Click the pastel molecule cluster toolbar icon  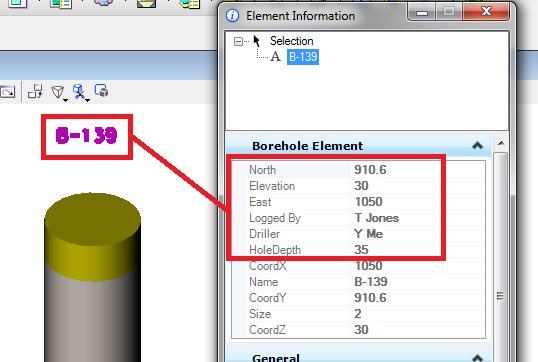point(103,3)
